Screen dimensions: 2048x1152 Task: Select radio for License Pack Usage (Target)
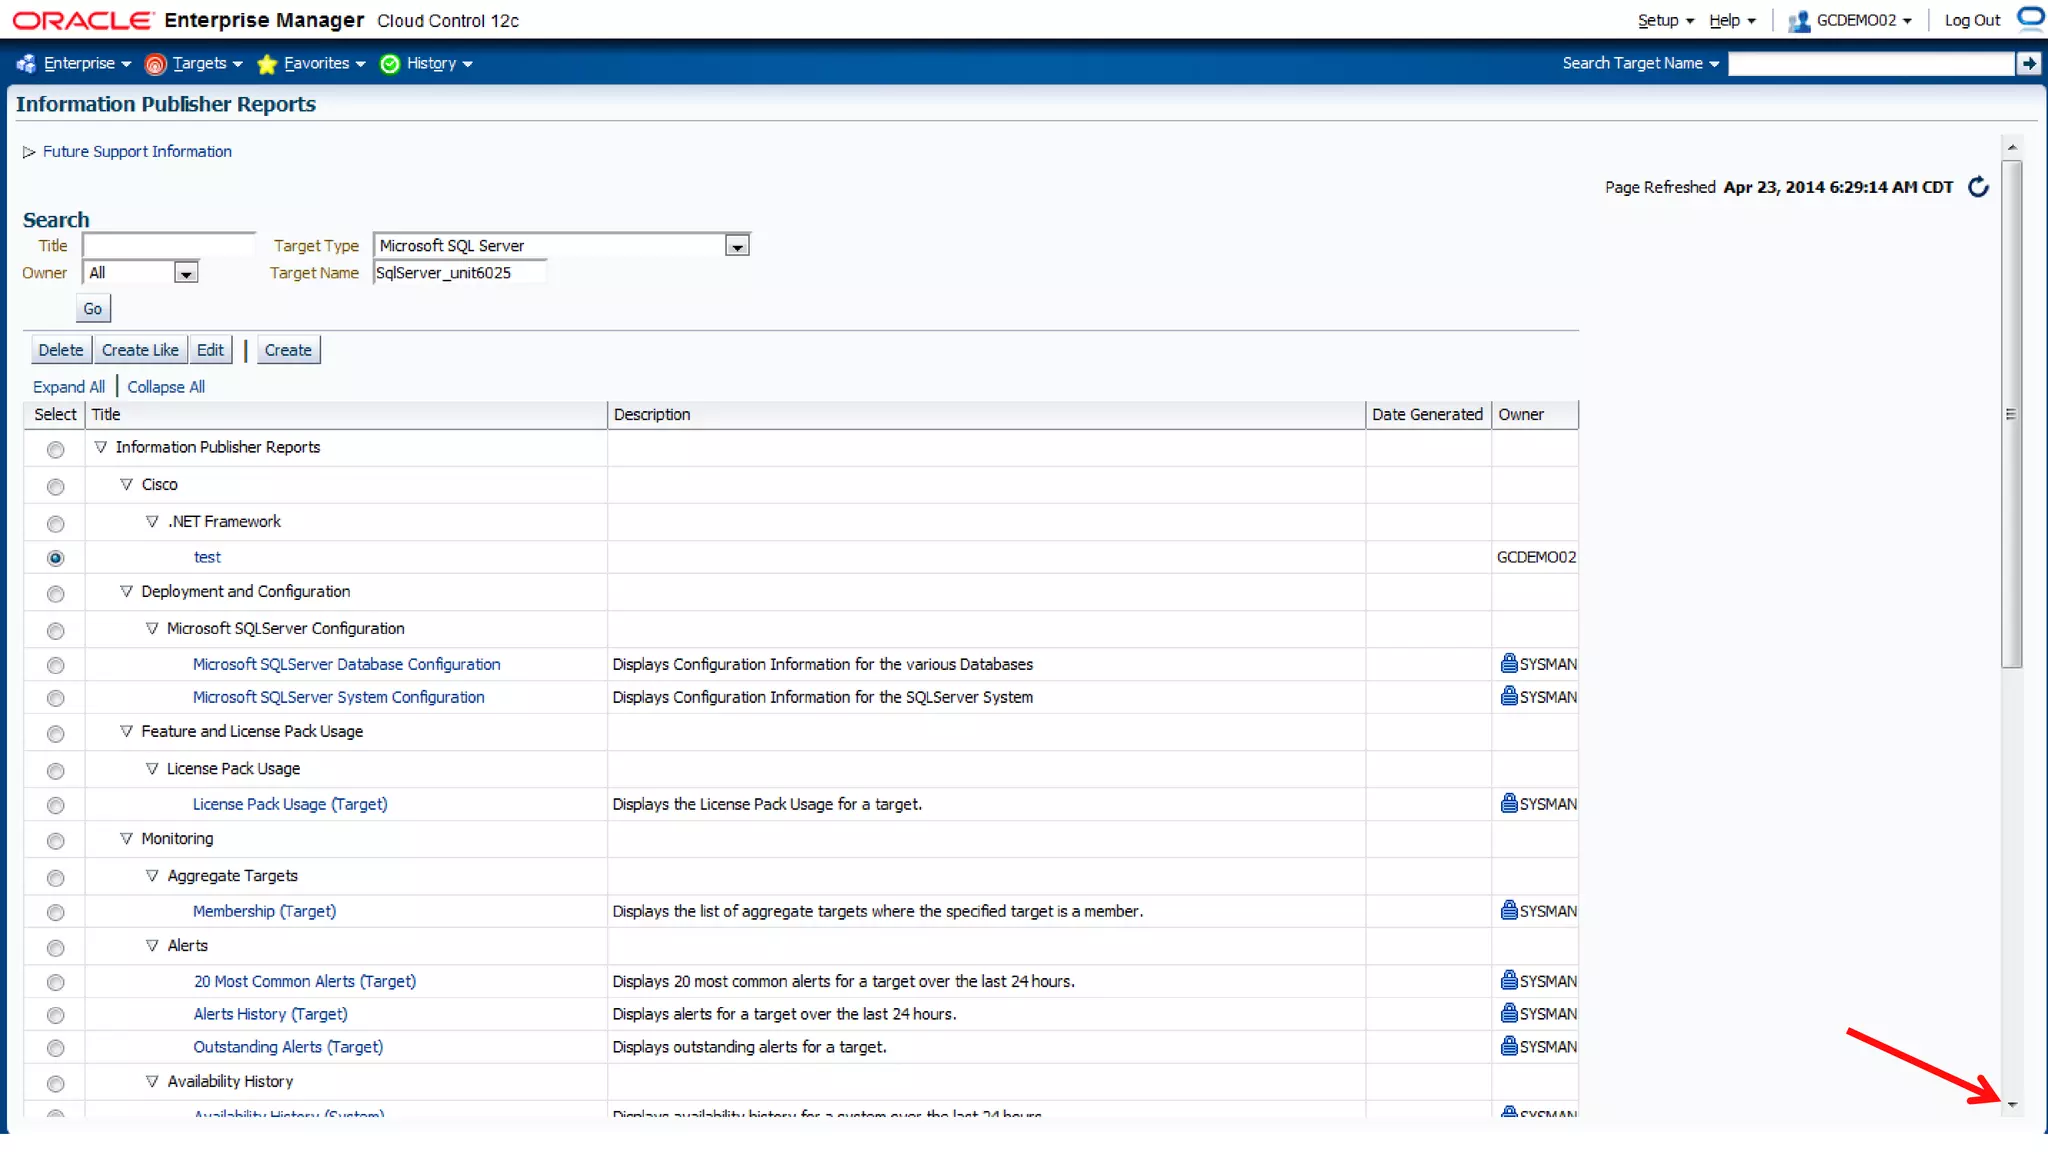pos(56,806)
